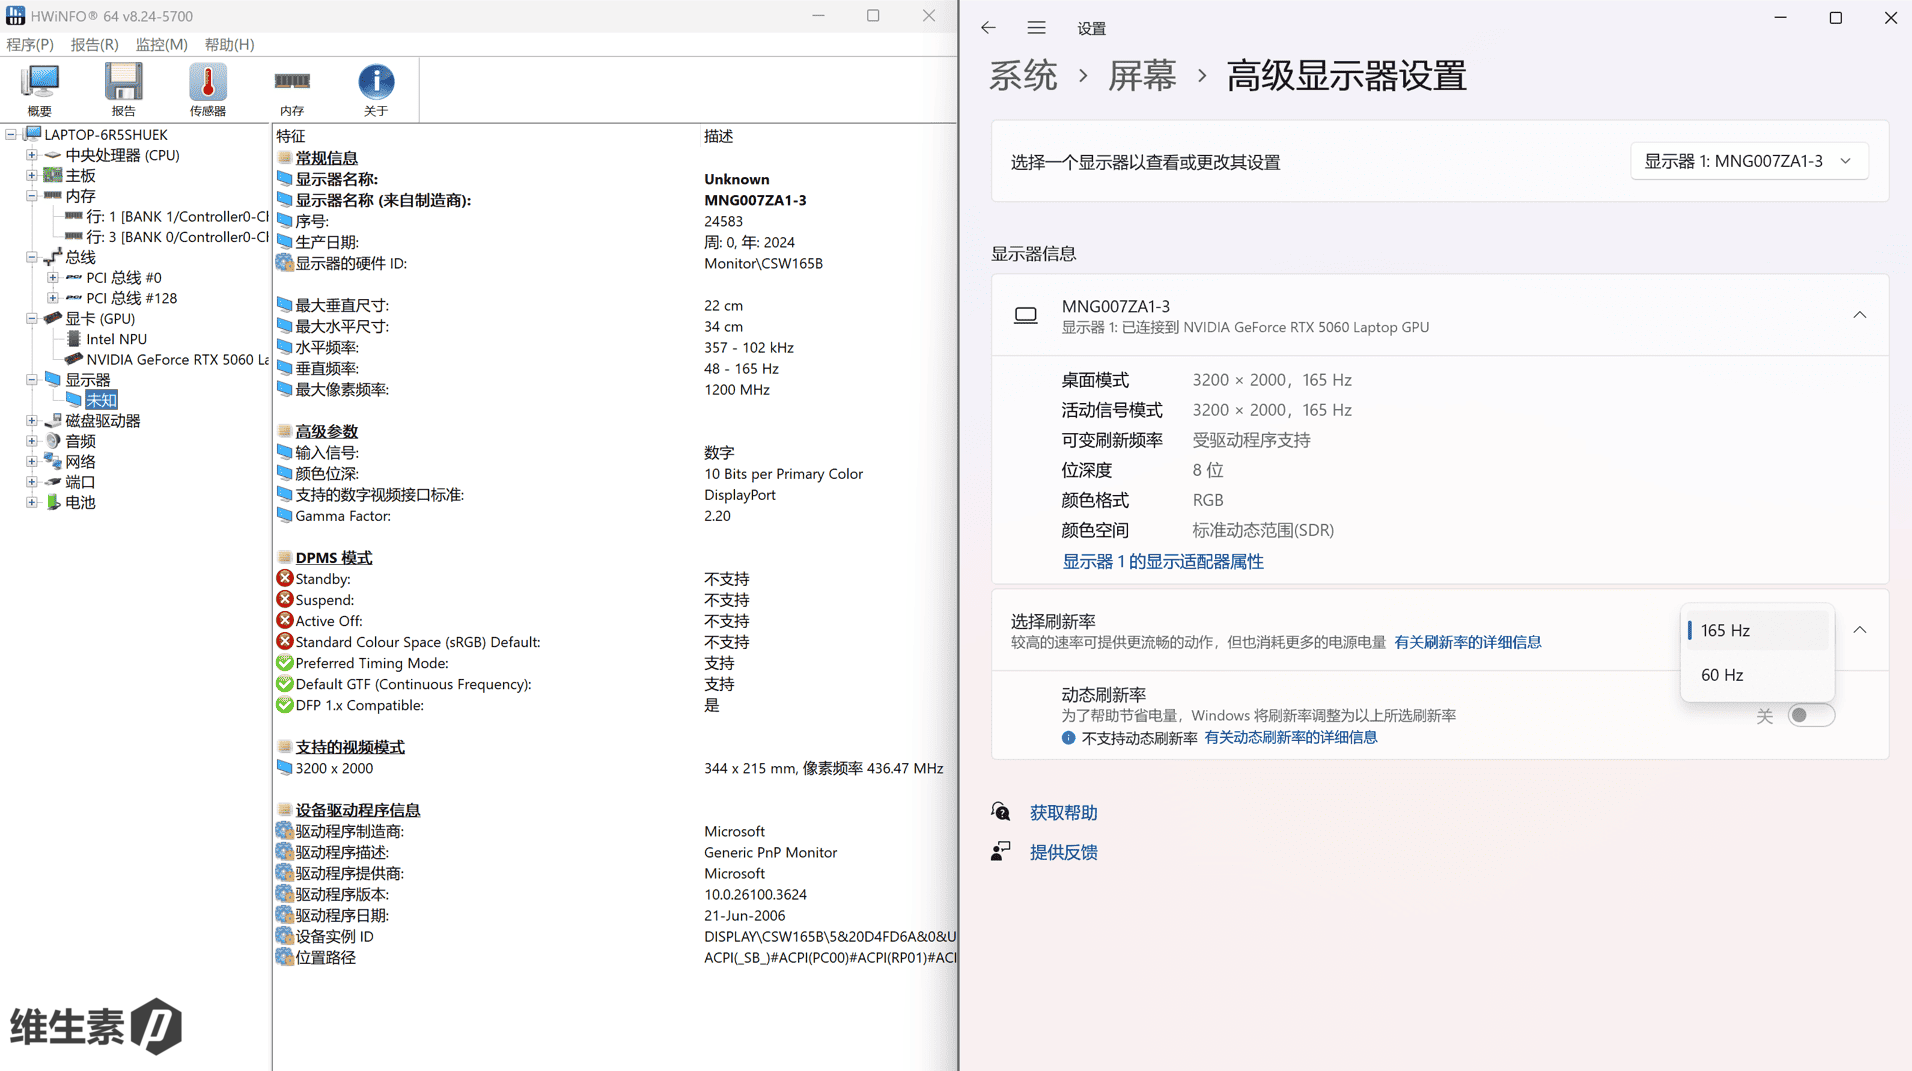Expand the 磁盘驱动器 tree node

(x=32, y=421)
